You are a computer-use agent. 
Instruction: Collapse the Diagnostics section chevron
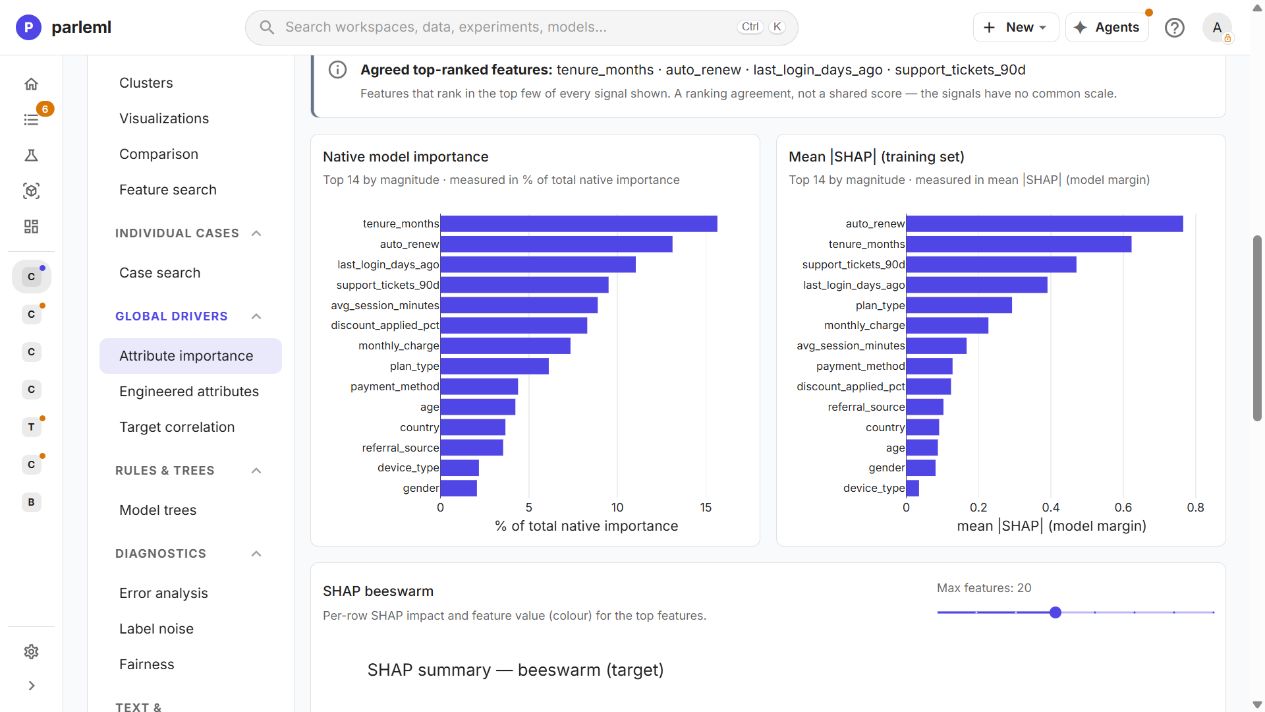[256, 553]
